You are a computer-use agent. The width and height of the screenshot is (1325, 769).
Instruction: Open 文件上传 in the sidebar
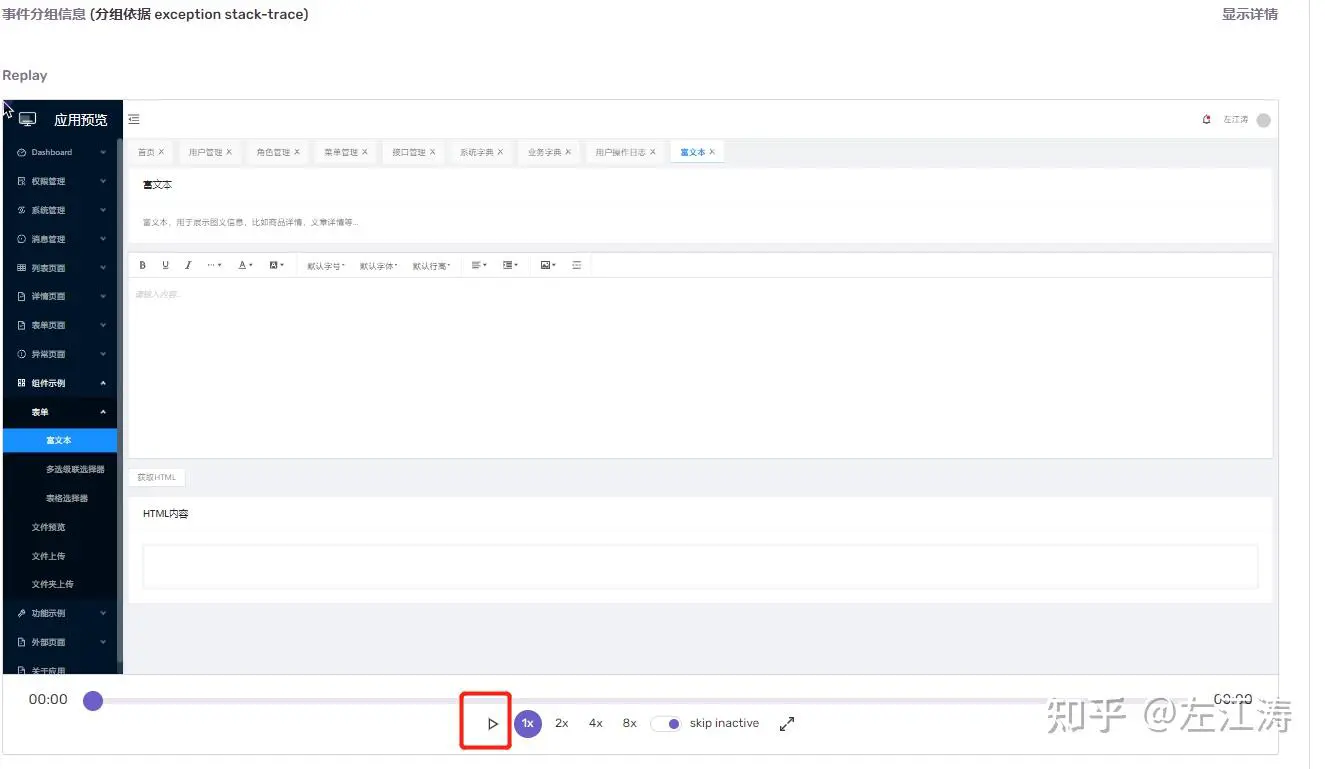pos(52,556)
